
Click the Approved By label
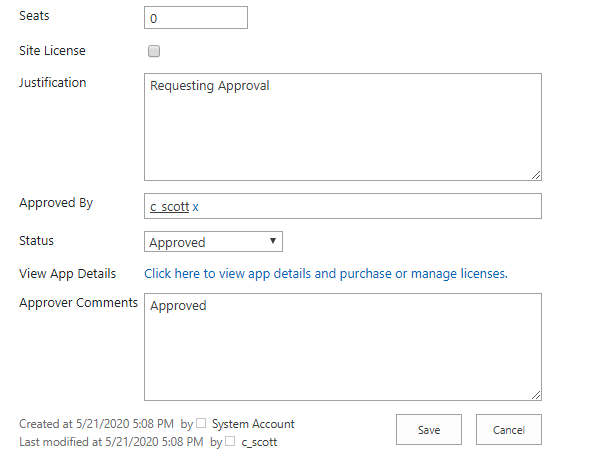56,203
